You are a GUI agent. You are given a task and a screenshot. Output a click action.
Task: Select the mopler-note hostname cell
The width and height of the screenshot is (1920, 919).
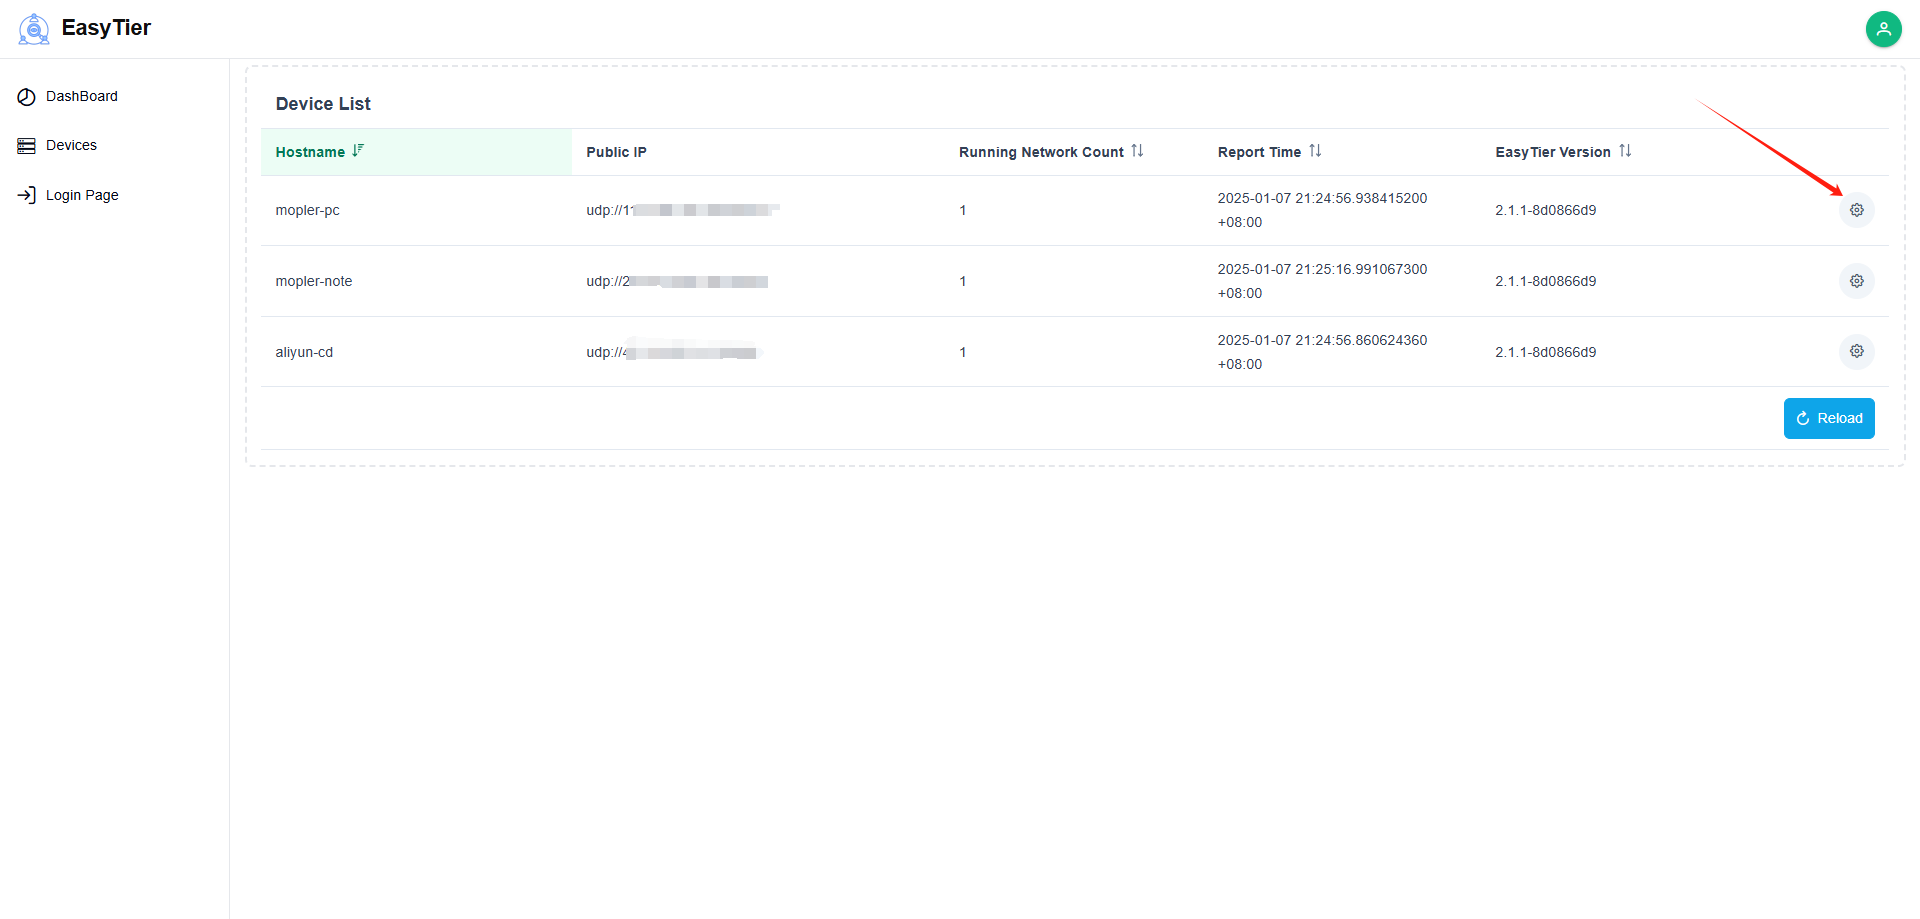click(314, 282)
